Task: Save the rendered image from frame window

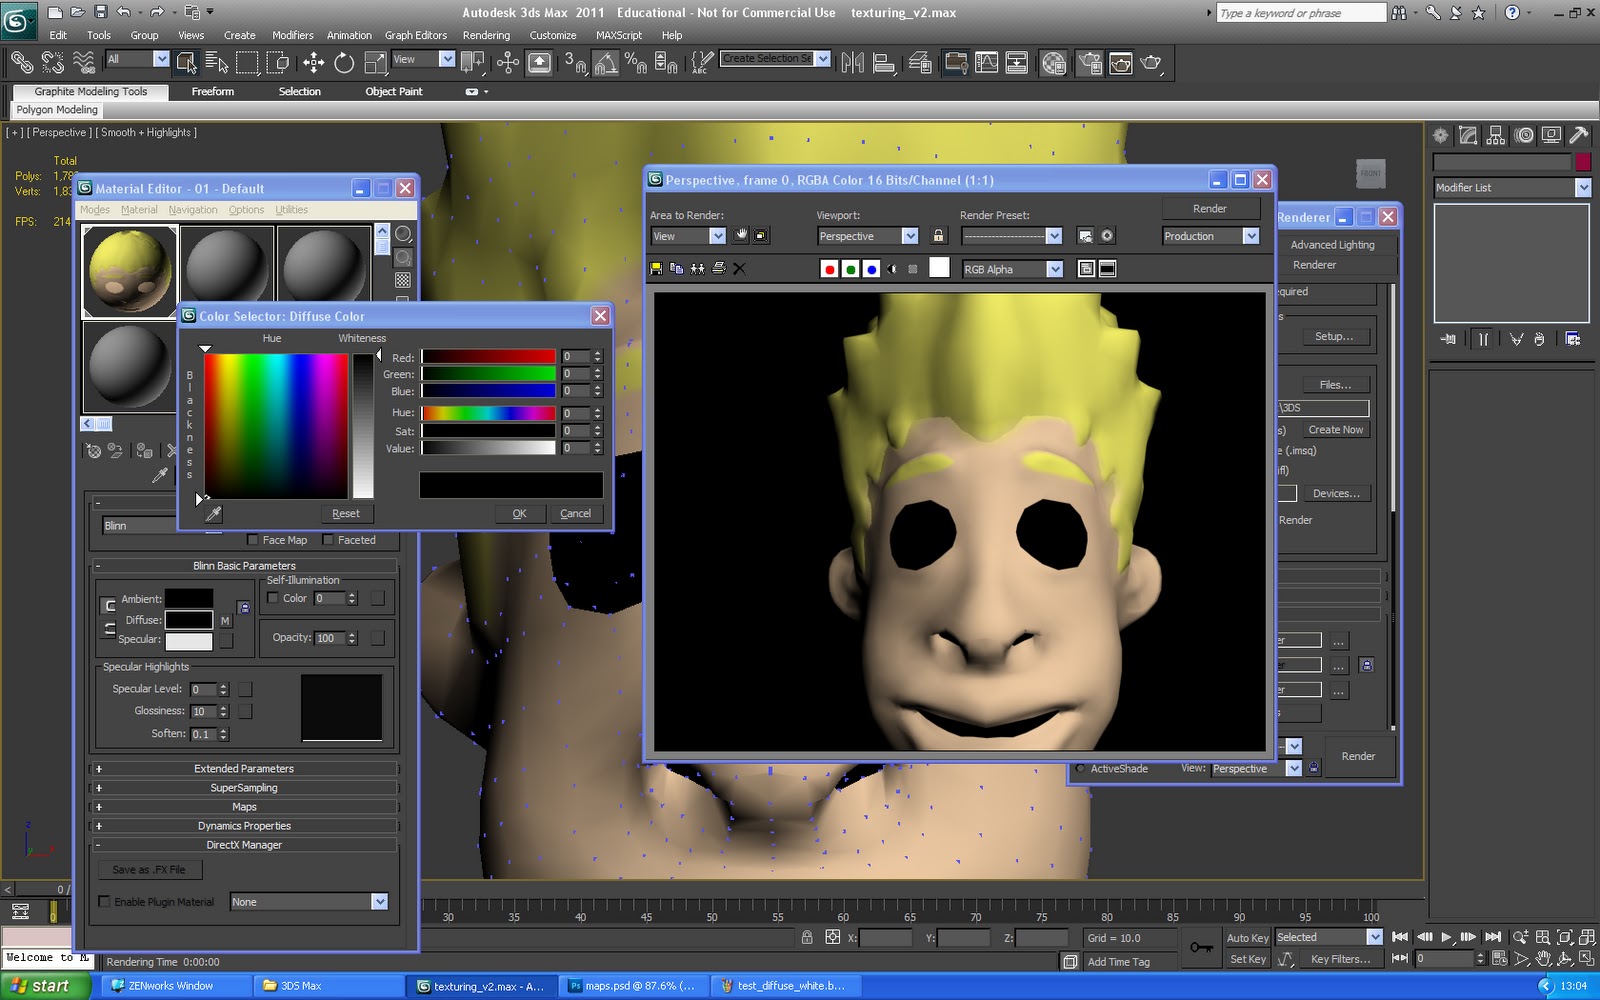Action: point(656,268)
